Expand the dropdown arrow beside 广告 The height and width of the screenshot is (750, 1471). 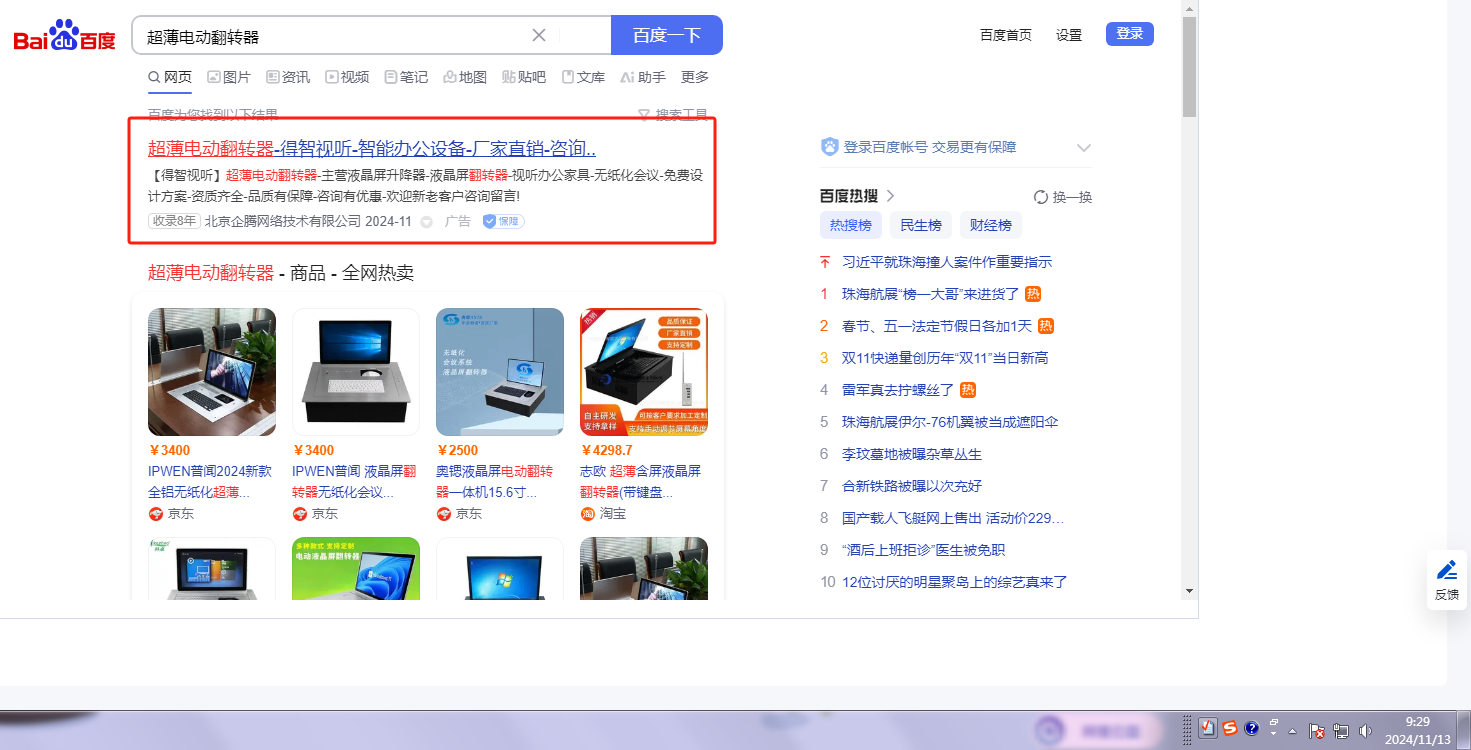(427, 222)
